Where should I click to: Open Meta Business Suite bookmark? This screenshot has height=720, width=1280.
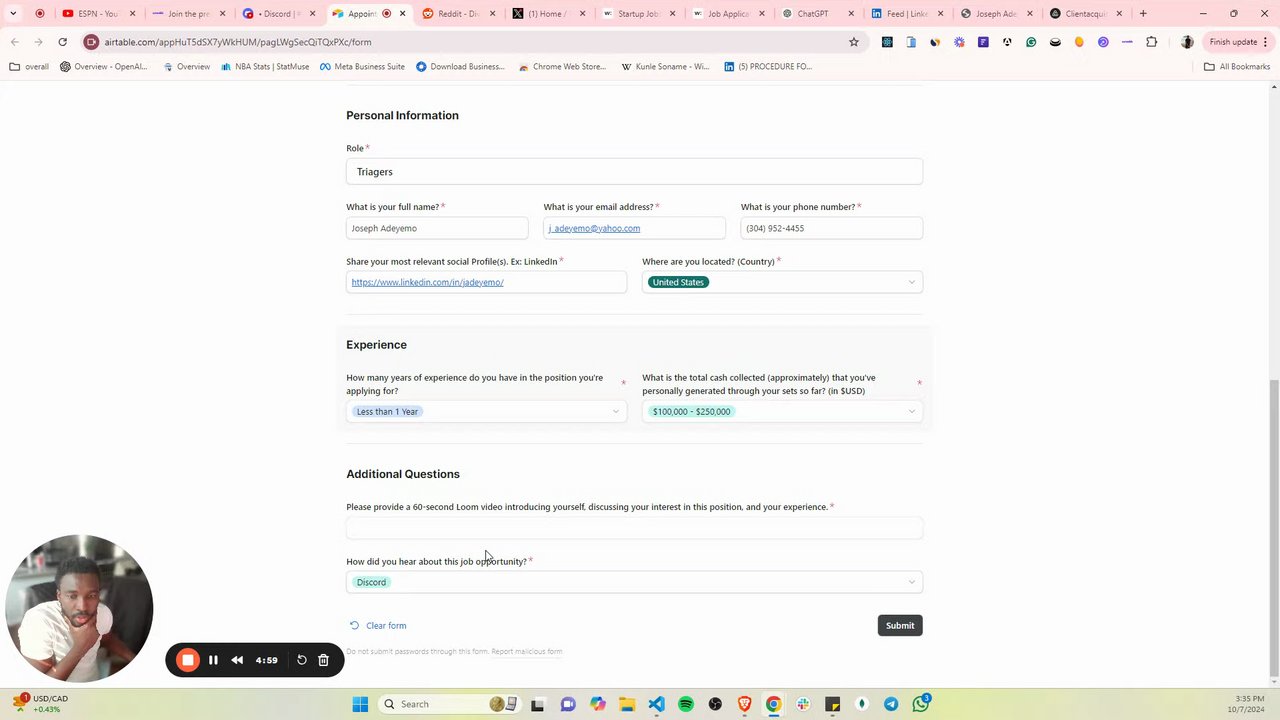click(362, 67)
